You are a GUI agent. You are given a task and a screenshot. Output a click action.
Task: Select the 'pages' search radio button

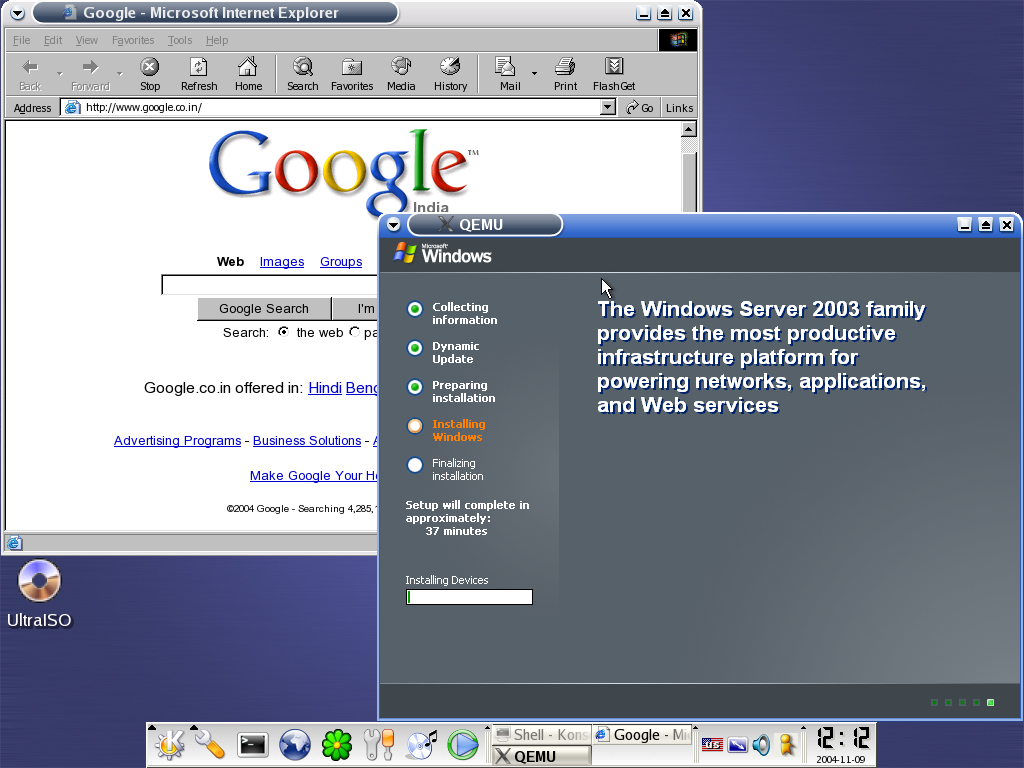[354, 332]
